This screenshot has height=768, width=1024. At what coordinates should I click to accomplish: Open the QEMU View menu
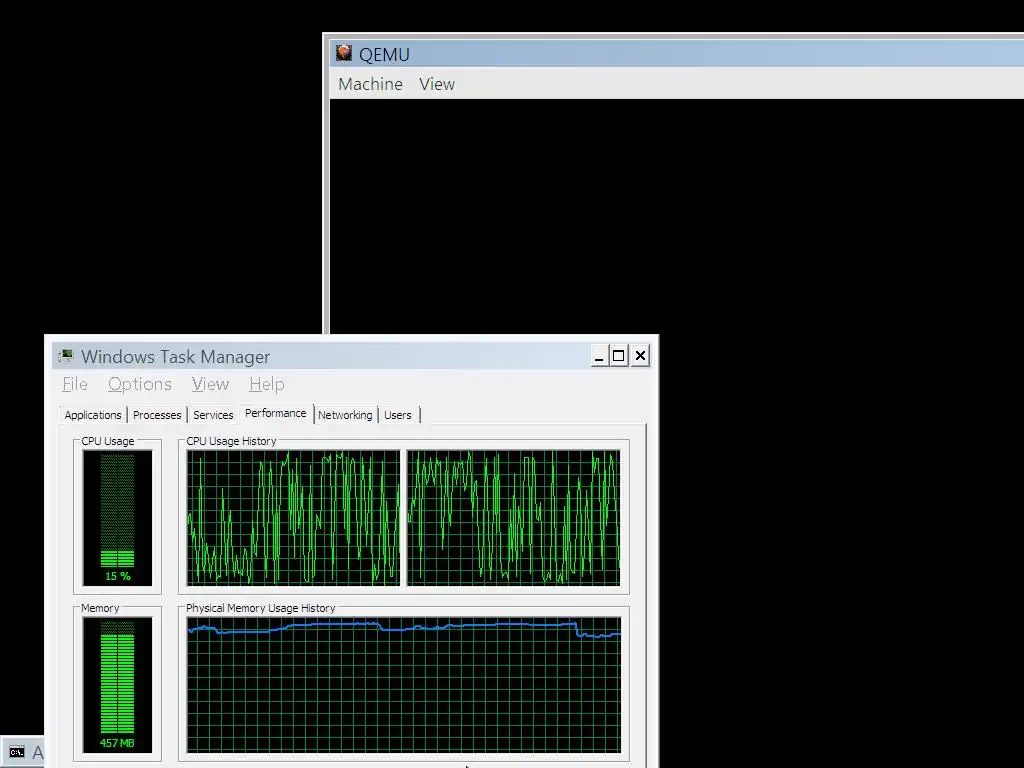point(437,84)
